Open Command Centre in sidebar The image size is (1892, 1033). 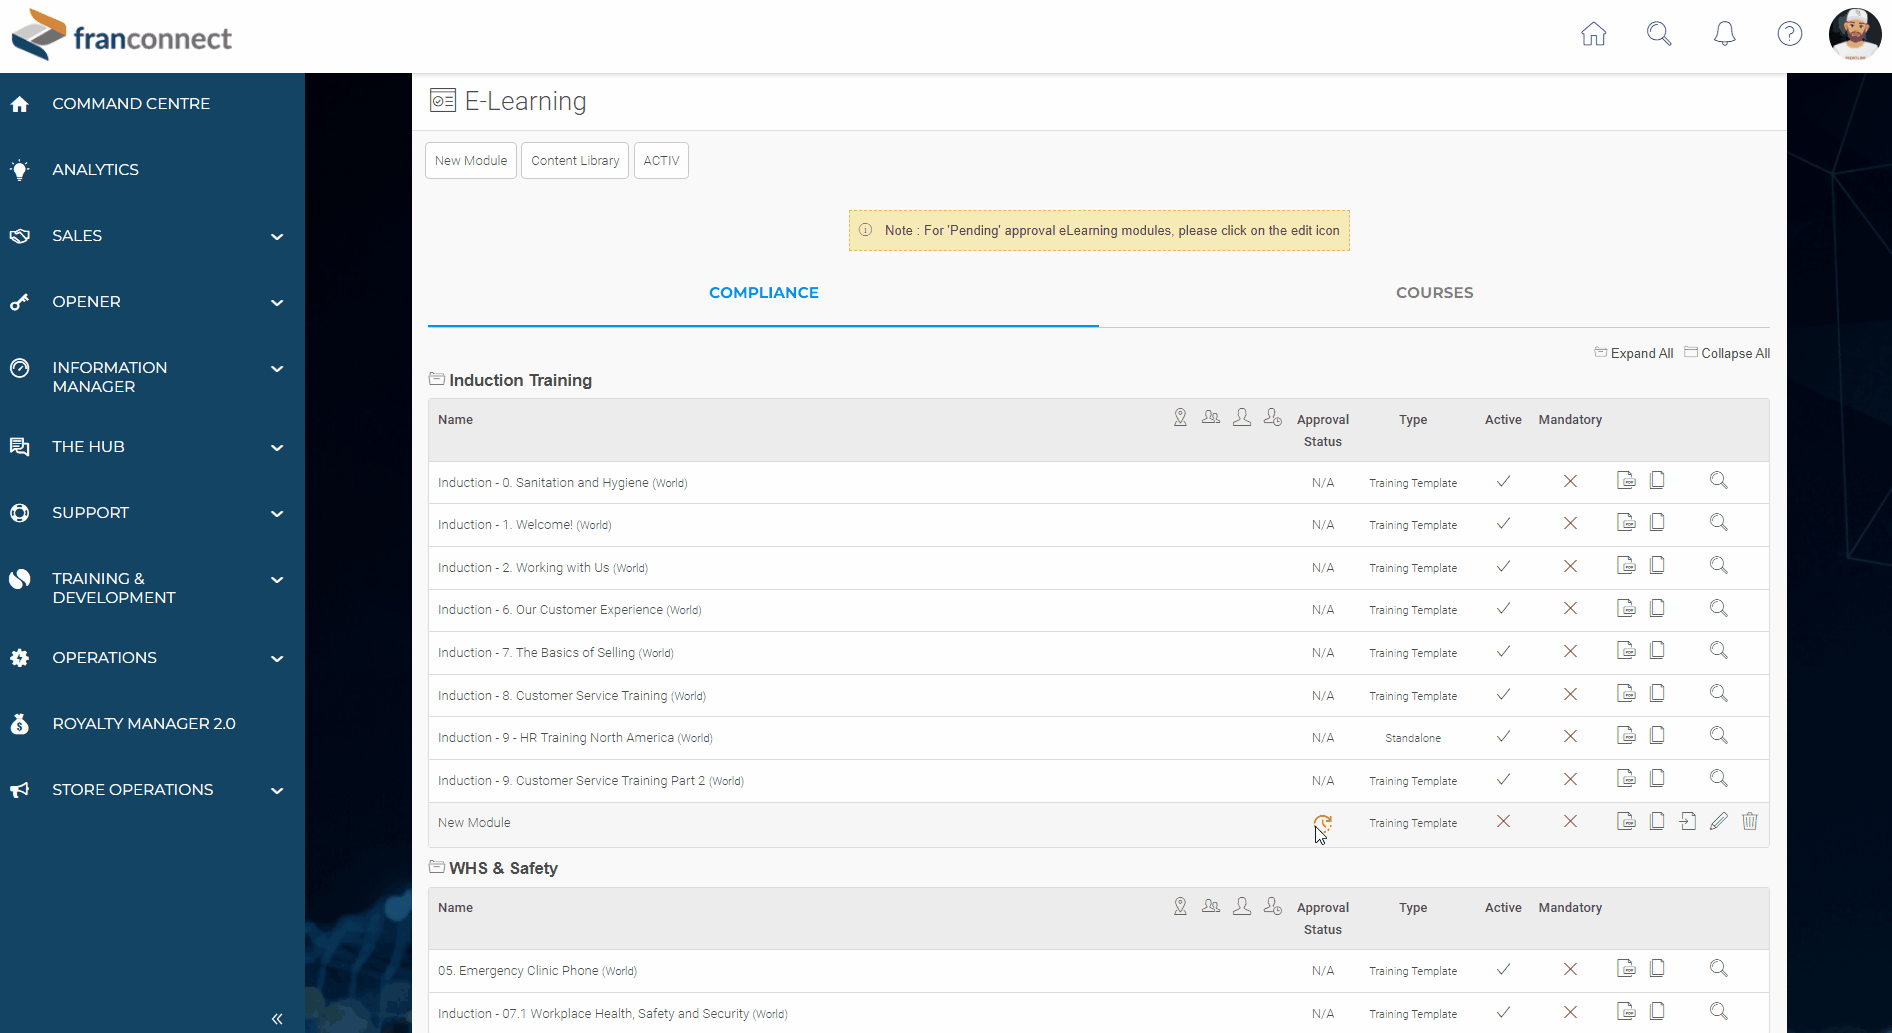pos(131,104)
